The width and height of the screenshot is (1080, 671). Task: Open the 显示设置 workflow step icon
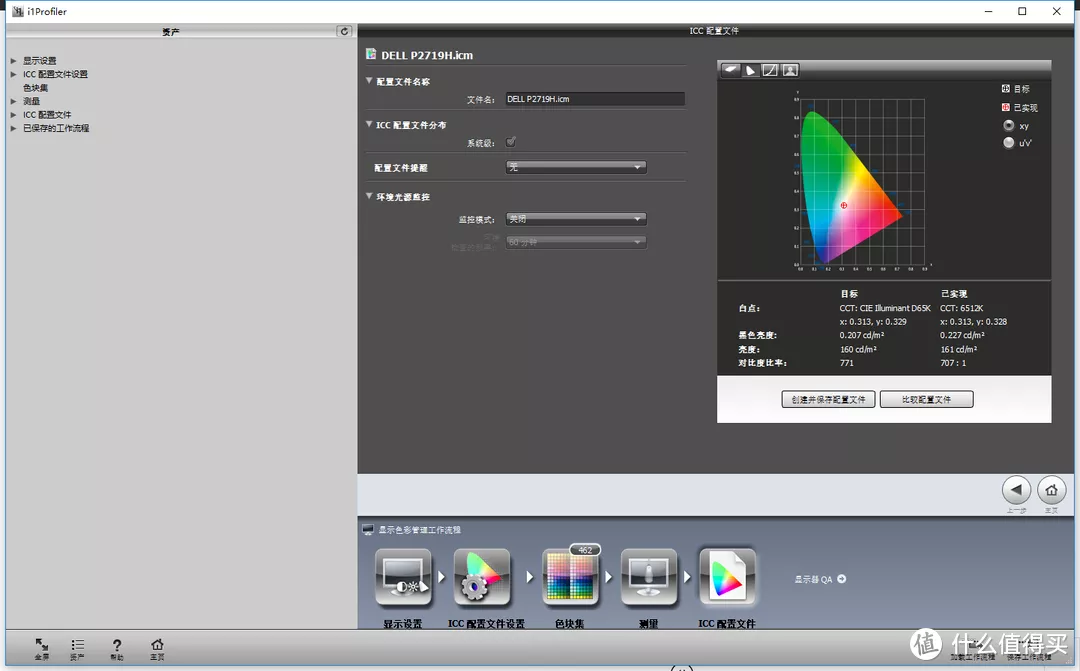click(404, 577)
